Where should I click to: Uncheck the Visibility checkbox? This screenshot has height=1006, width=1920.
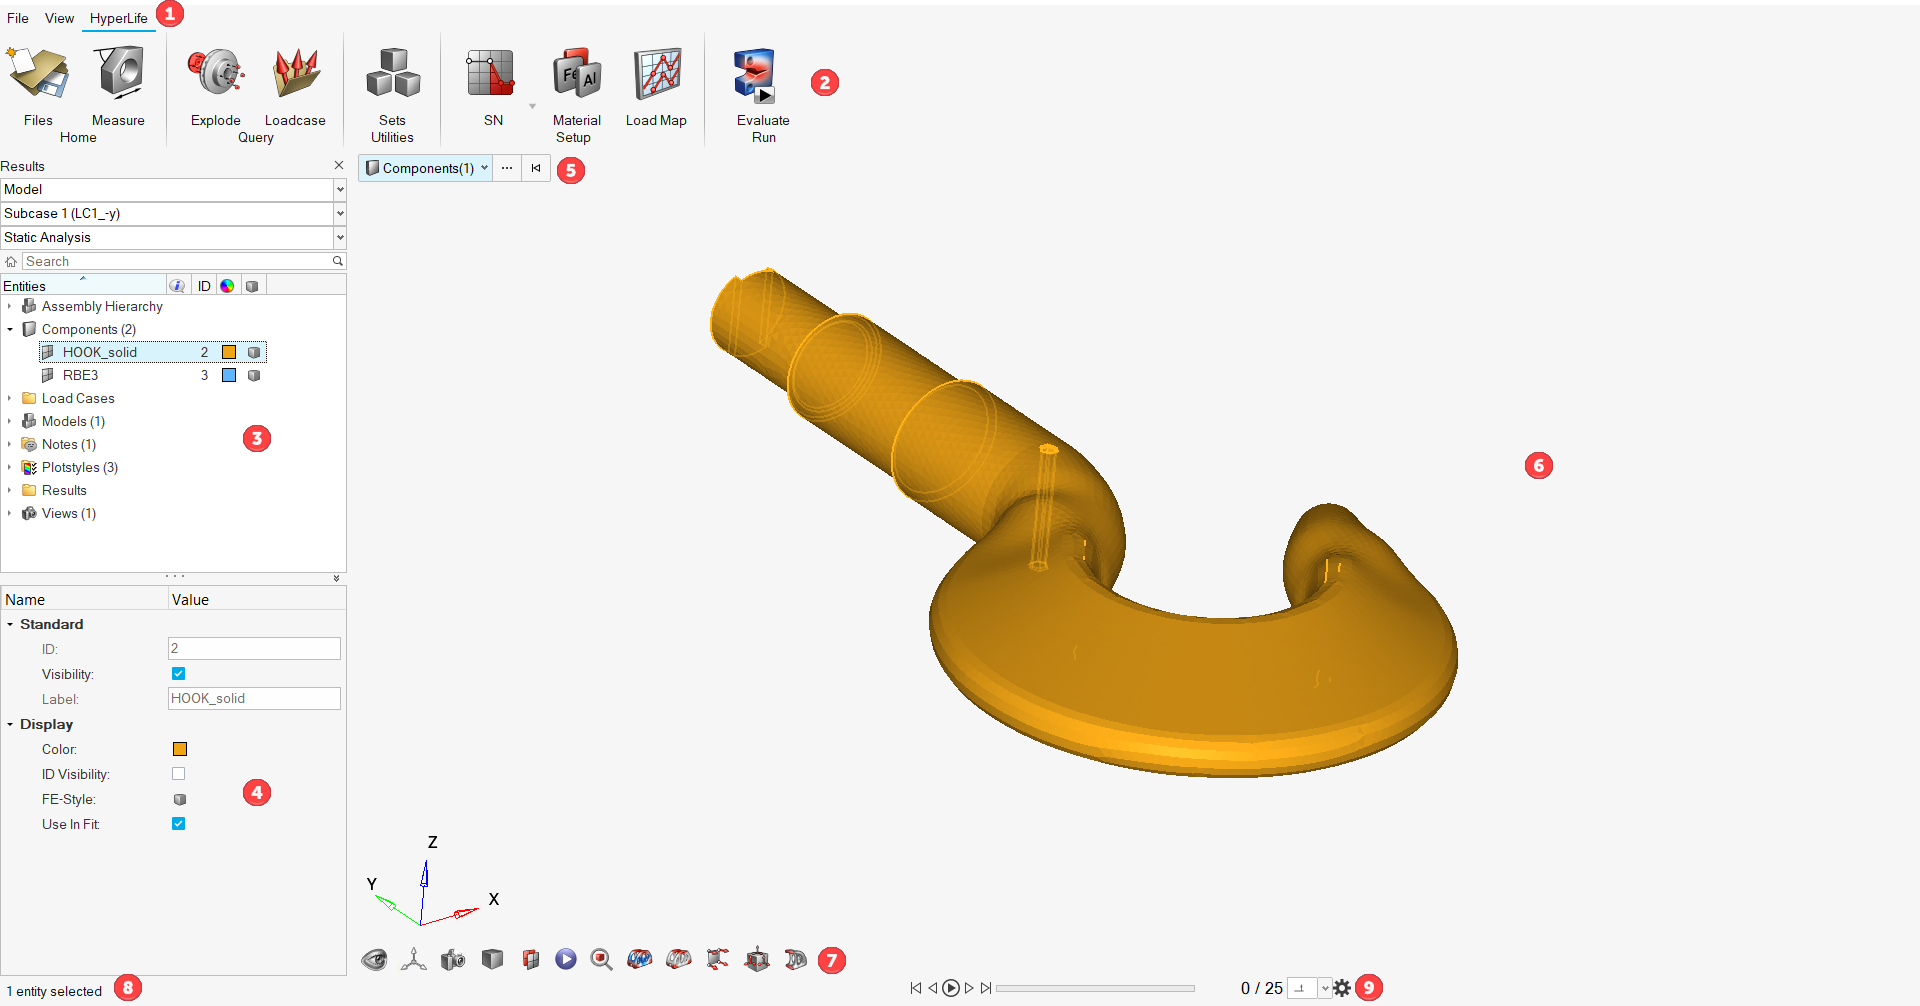pos(179,674)
